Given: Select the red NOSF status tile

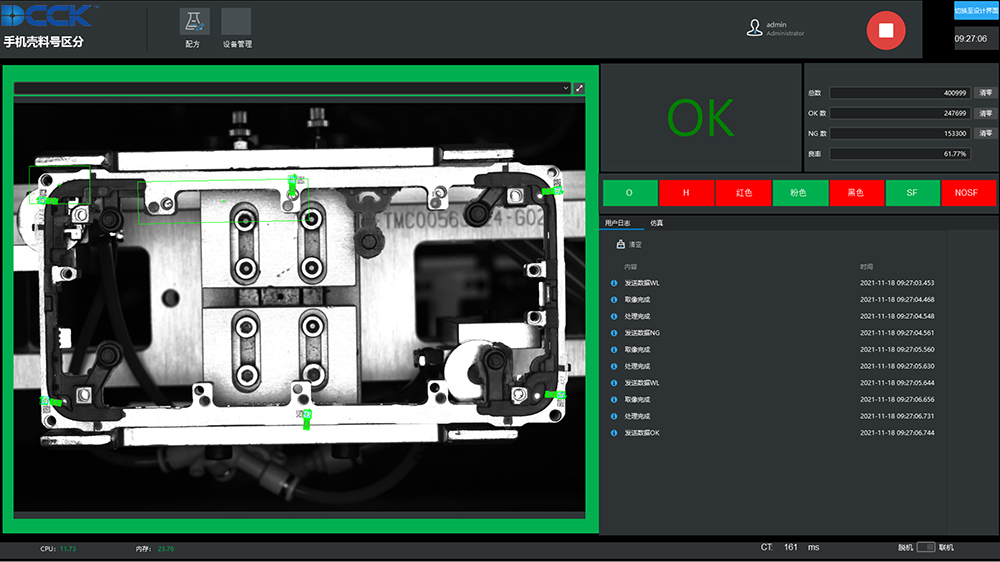Looking at the screenshot, I should (968, 192).
